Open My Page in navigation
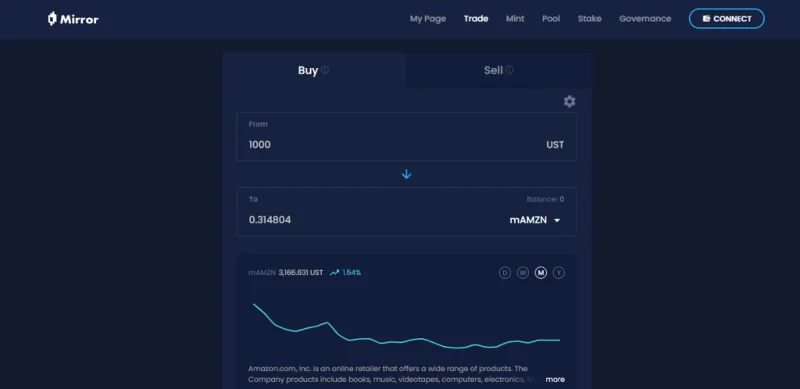Viewport: 800px width, 389px height. (x=428, y=19)
